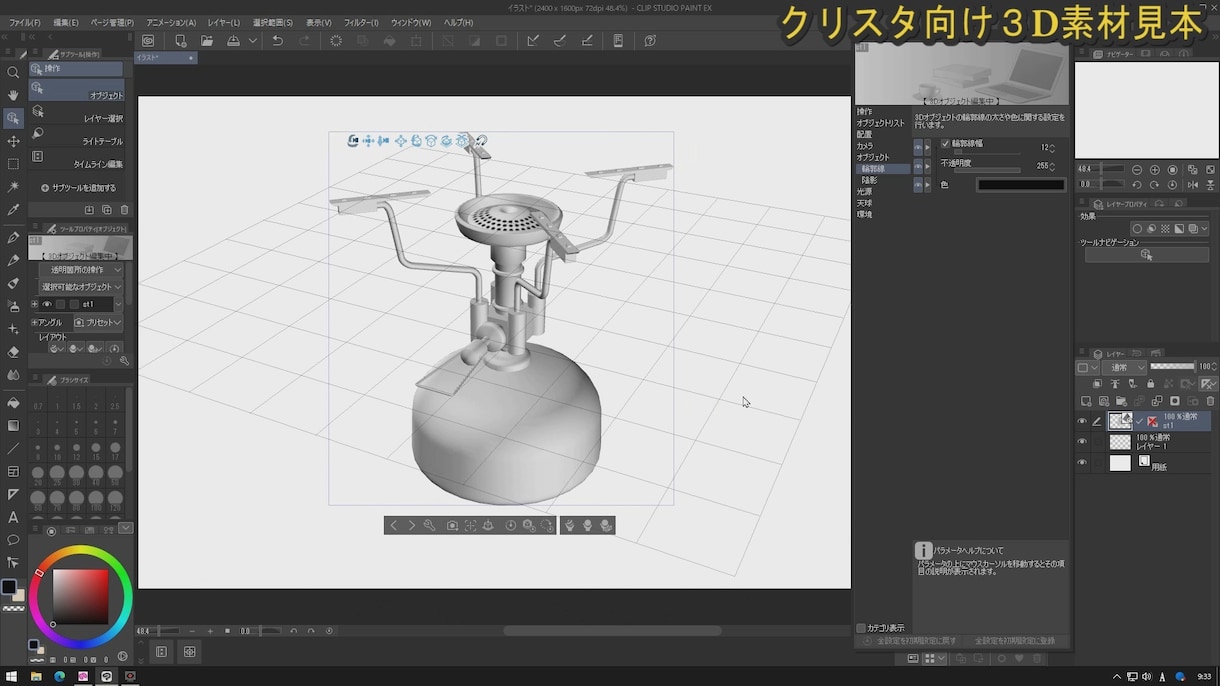Open the フィルター(I) menu
Image resolution: width=1220 pixels, height=686 pixels.
361,22
